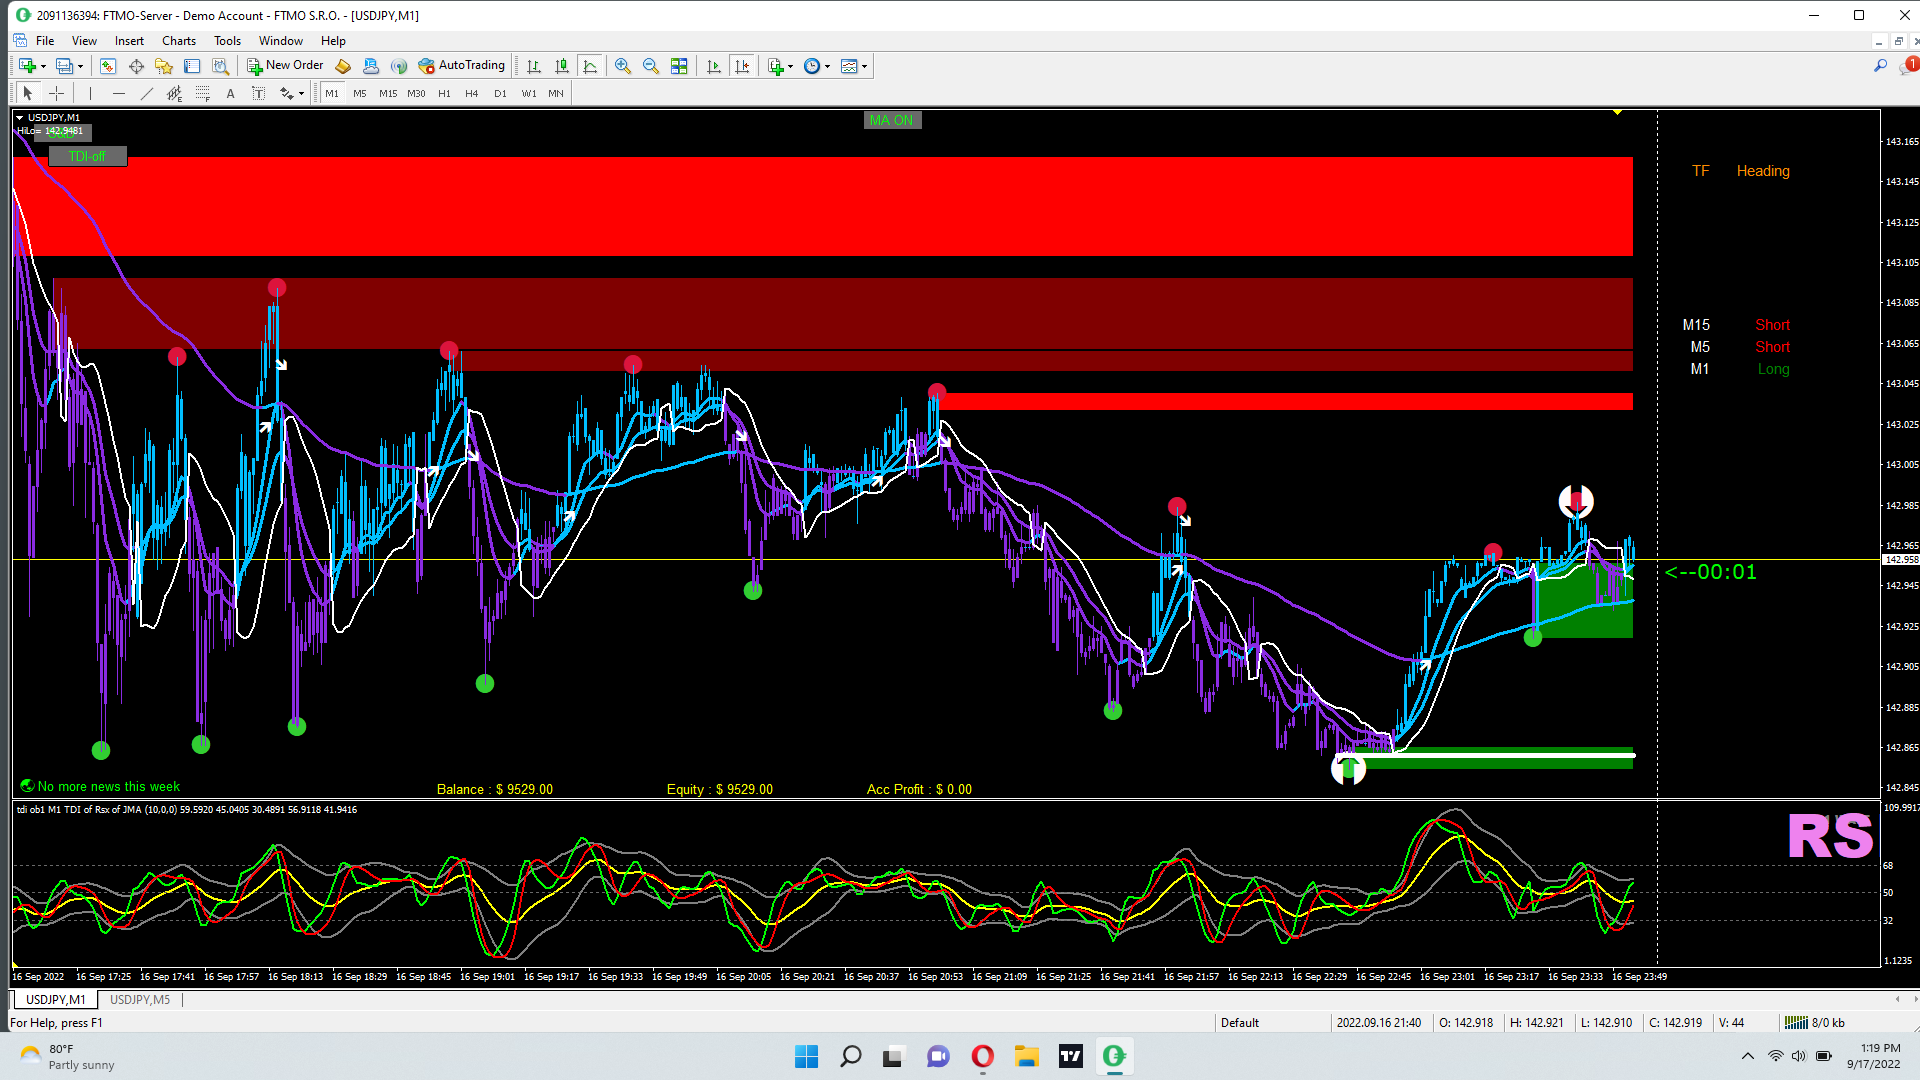The image size is (1920, 1080).
Task: Open the Templates dropdown arrow
Action: [x=865, y=67]
